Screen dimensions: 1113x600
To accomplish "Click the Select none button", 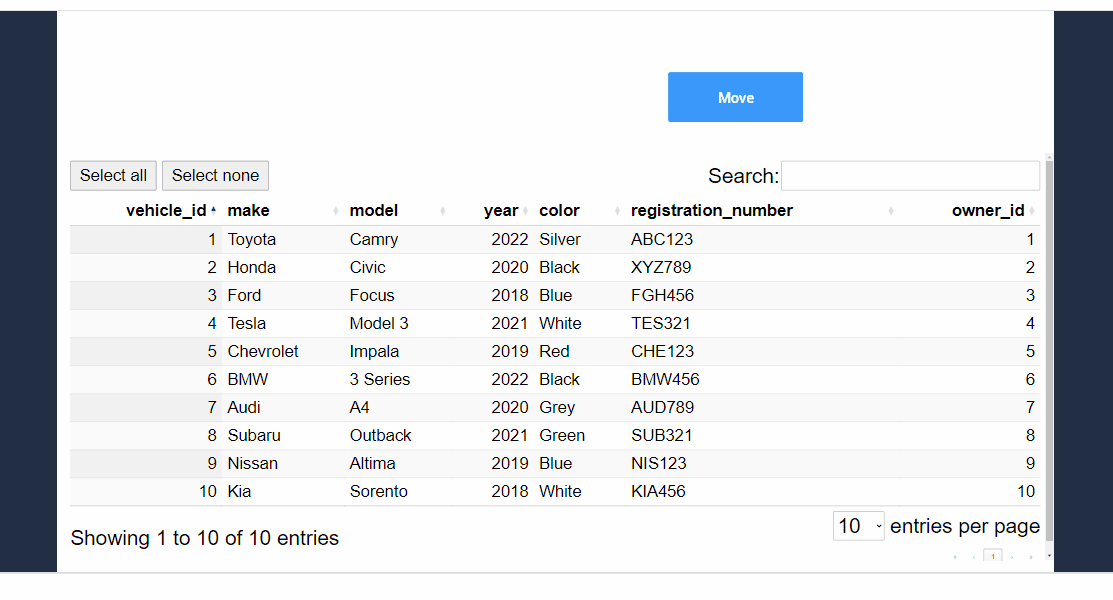I will click(x=215, y=176).
